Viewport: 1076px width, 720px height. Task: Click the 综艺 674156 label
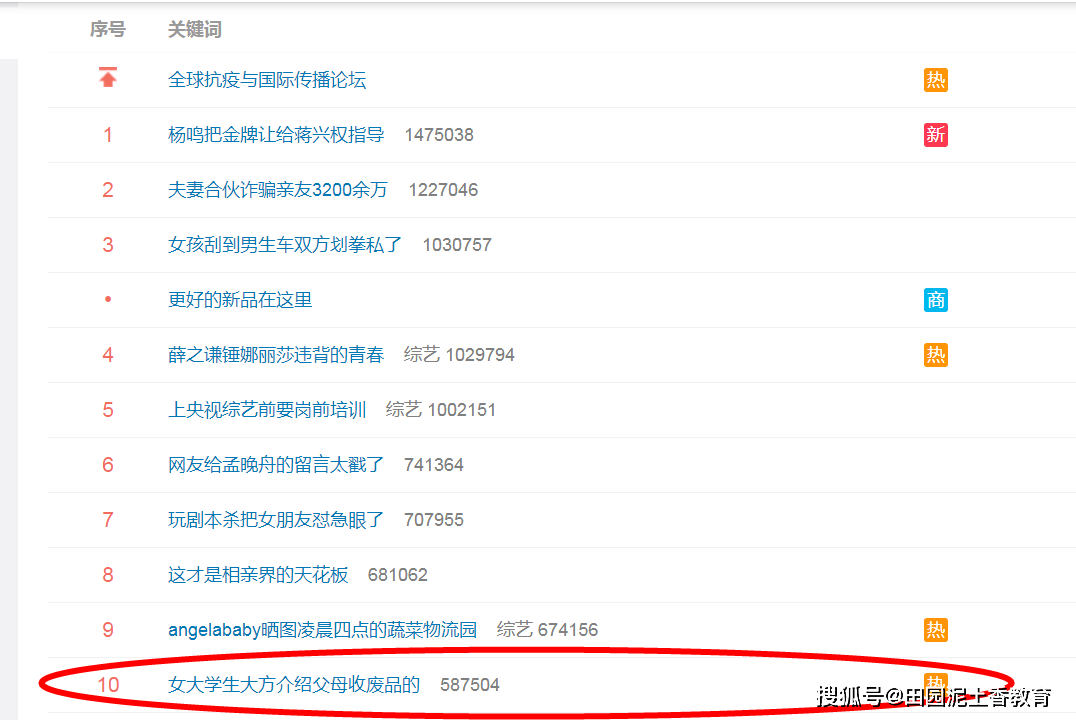coord(548,629)
